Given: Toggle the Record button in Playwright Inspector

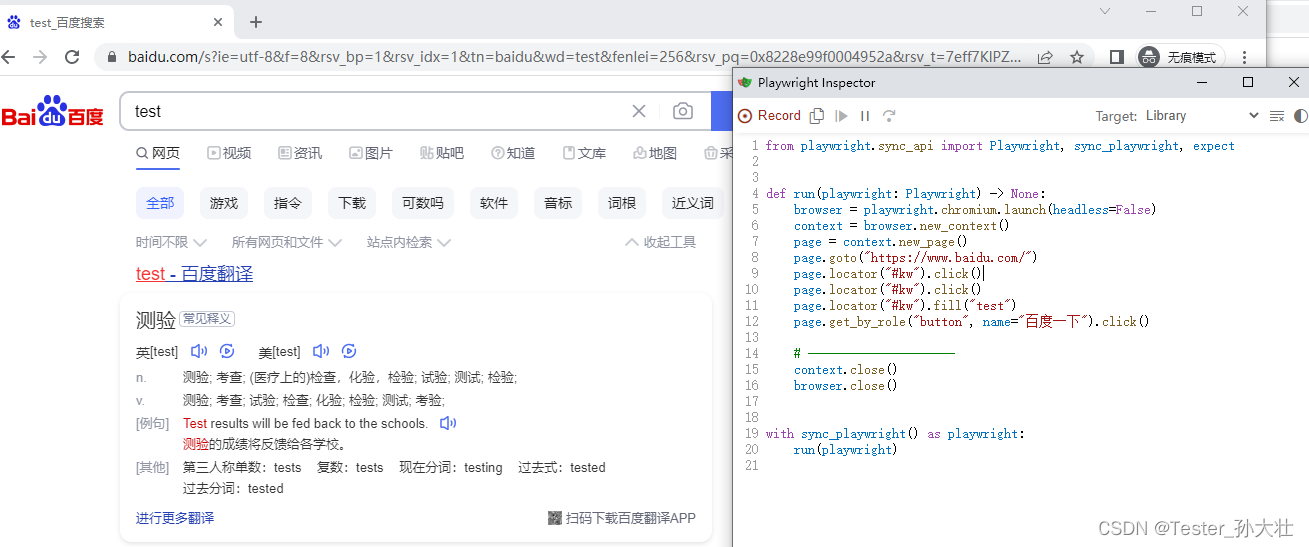Looking at the screenshot, I should point(769,116).
